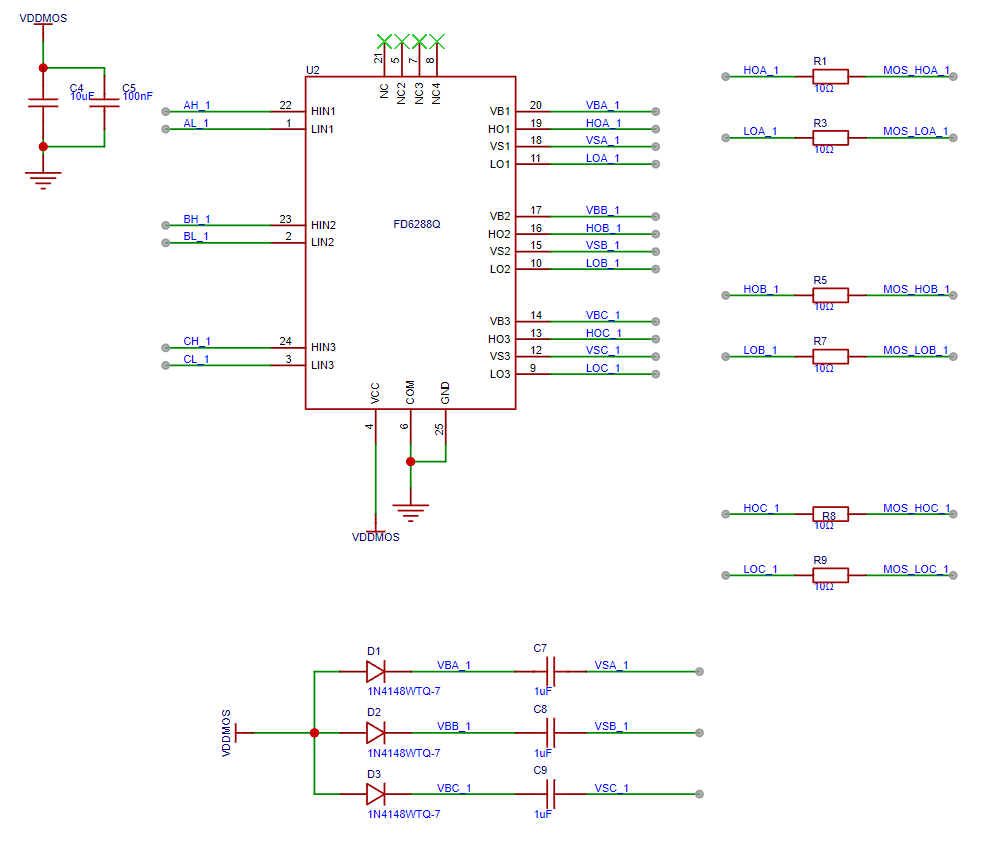Click VSB_1 label right of C8
Screen dimensions: 1003x842
pos(611,726)
